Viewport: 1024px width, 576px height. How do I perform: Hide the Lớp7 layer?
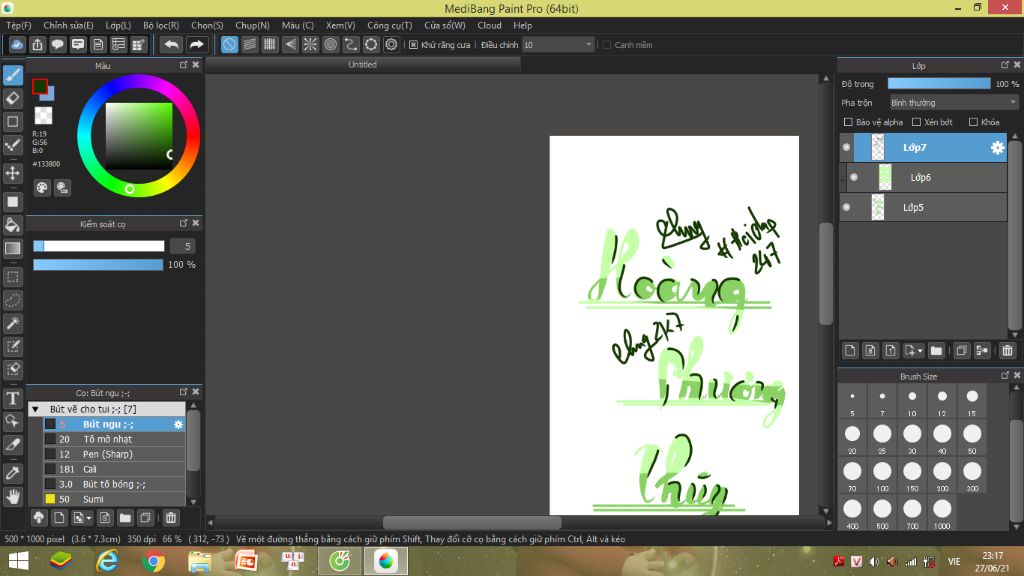[846, 148]
